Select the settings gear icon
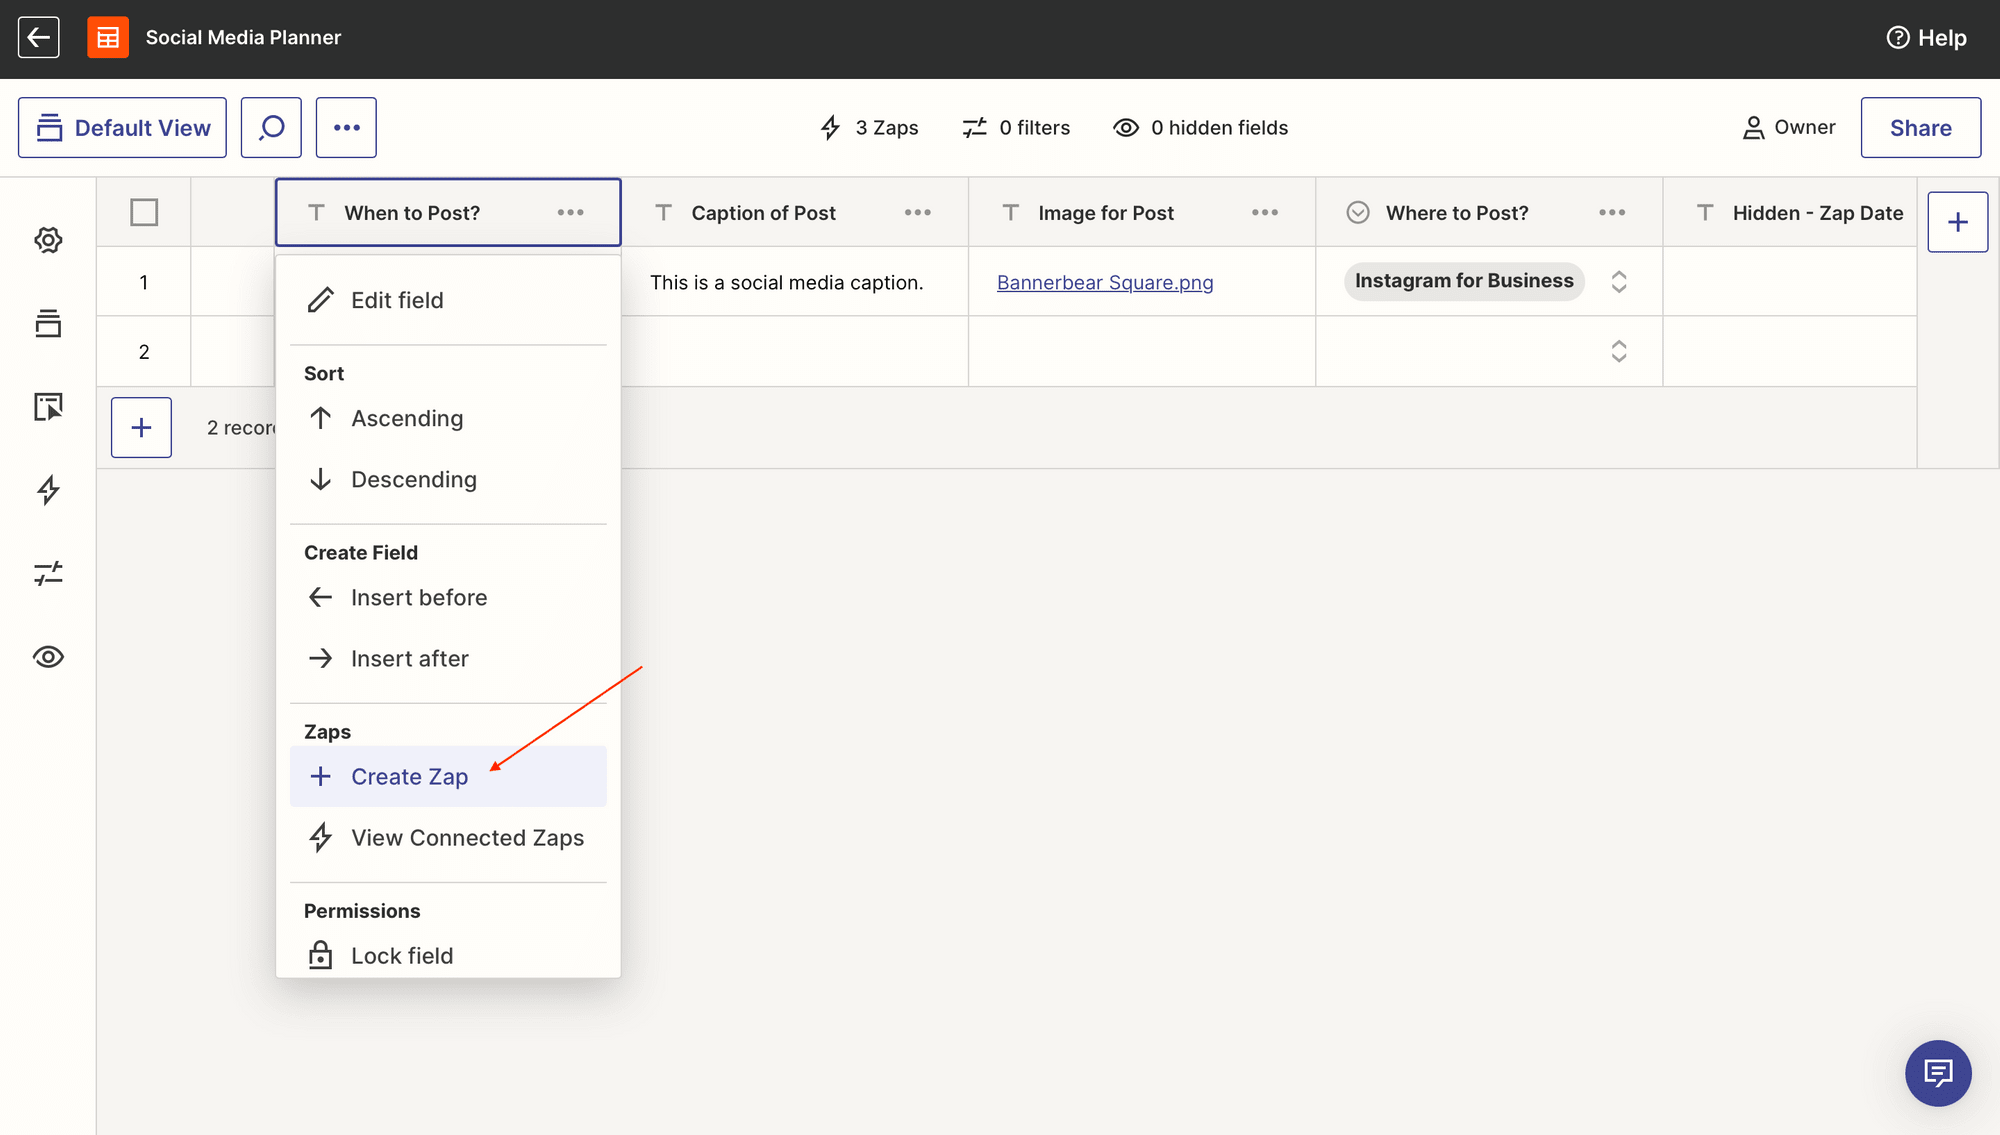Viewport: 2000px width, 1135px height. click(48, 240)
